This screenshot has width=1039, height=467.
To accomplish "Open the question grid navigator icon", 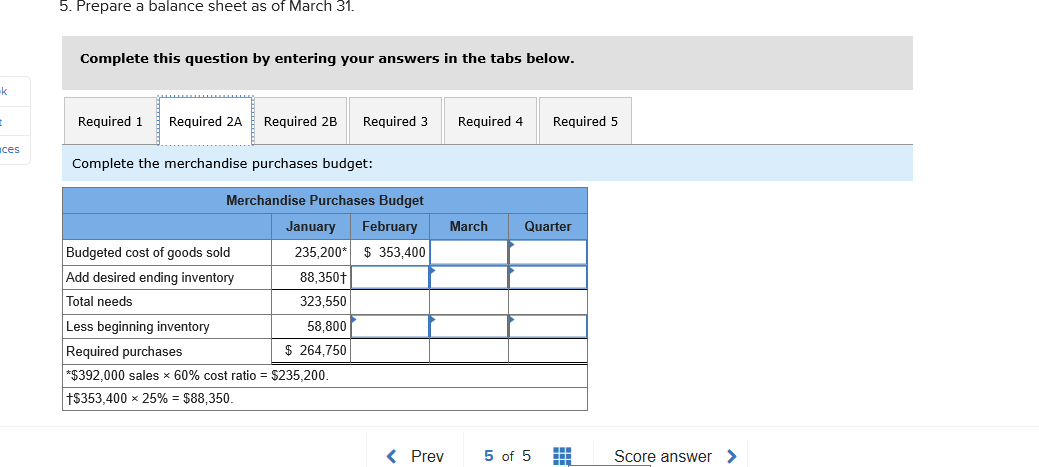I will 562,456.
